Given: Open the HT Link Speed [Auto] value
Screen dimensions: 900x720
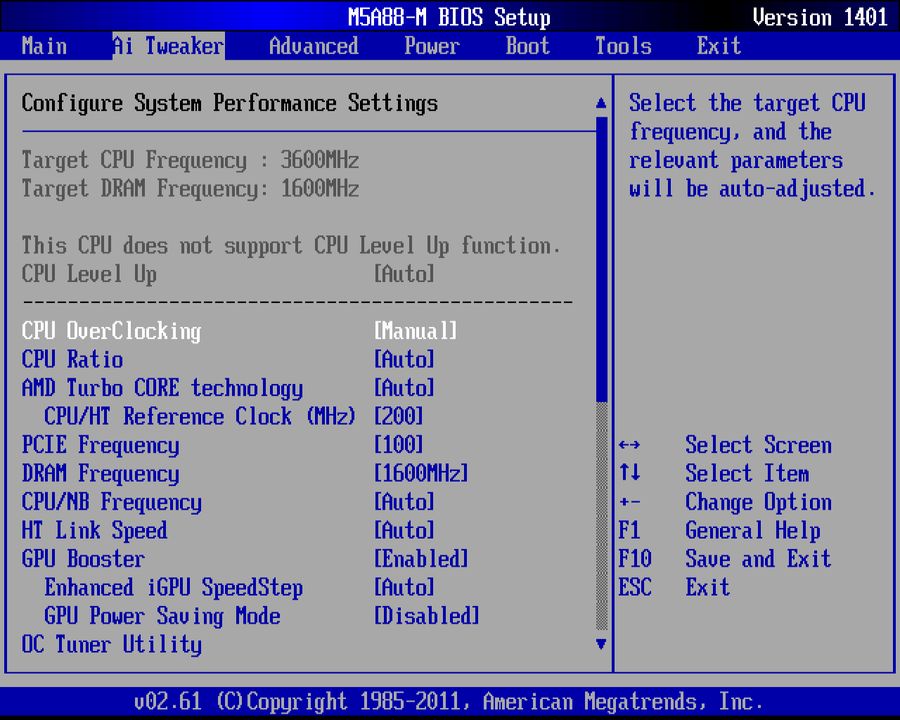Looking at the screenshot, I should (x=404, y=531).
